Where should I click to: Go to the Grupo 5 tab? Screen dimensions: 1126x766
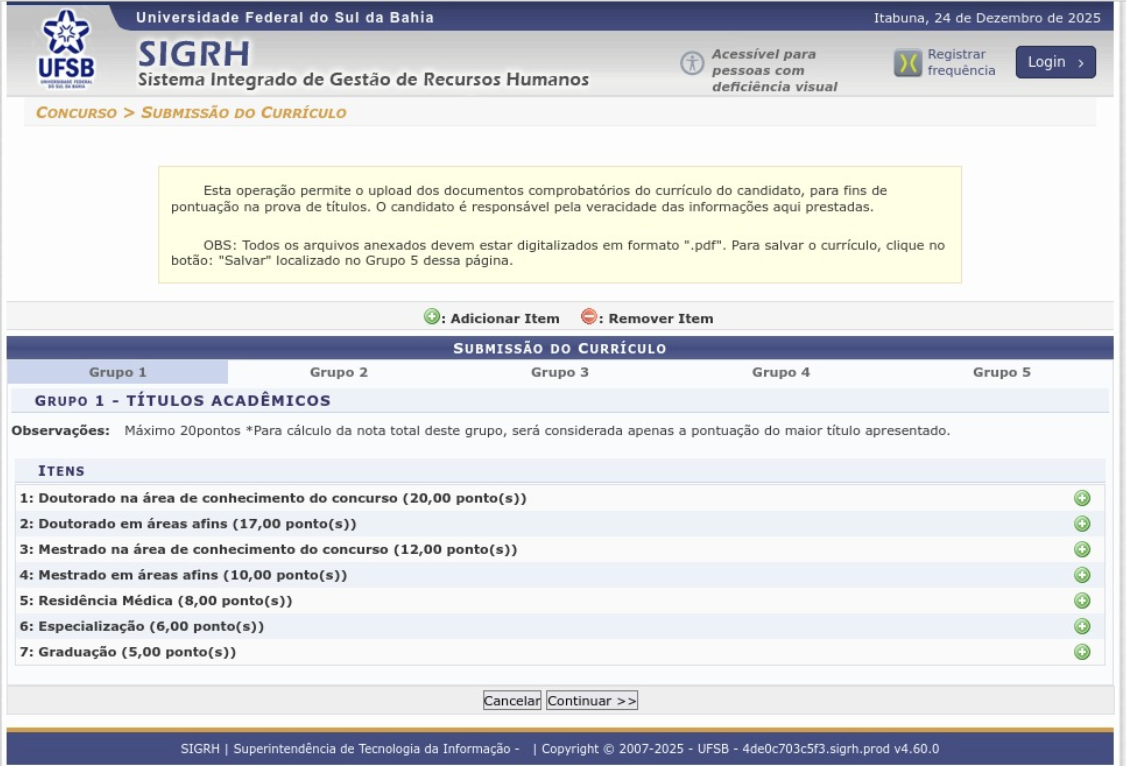pos(1001,372)
